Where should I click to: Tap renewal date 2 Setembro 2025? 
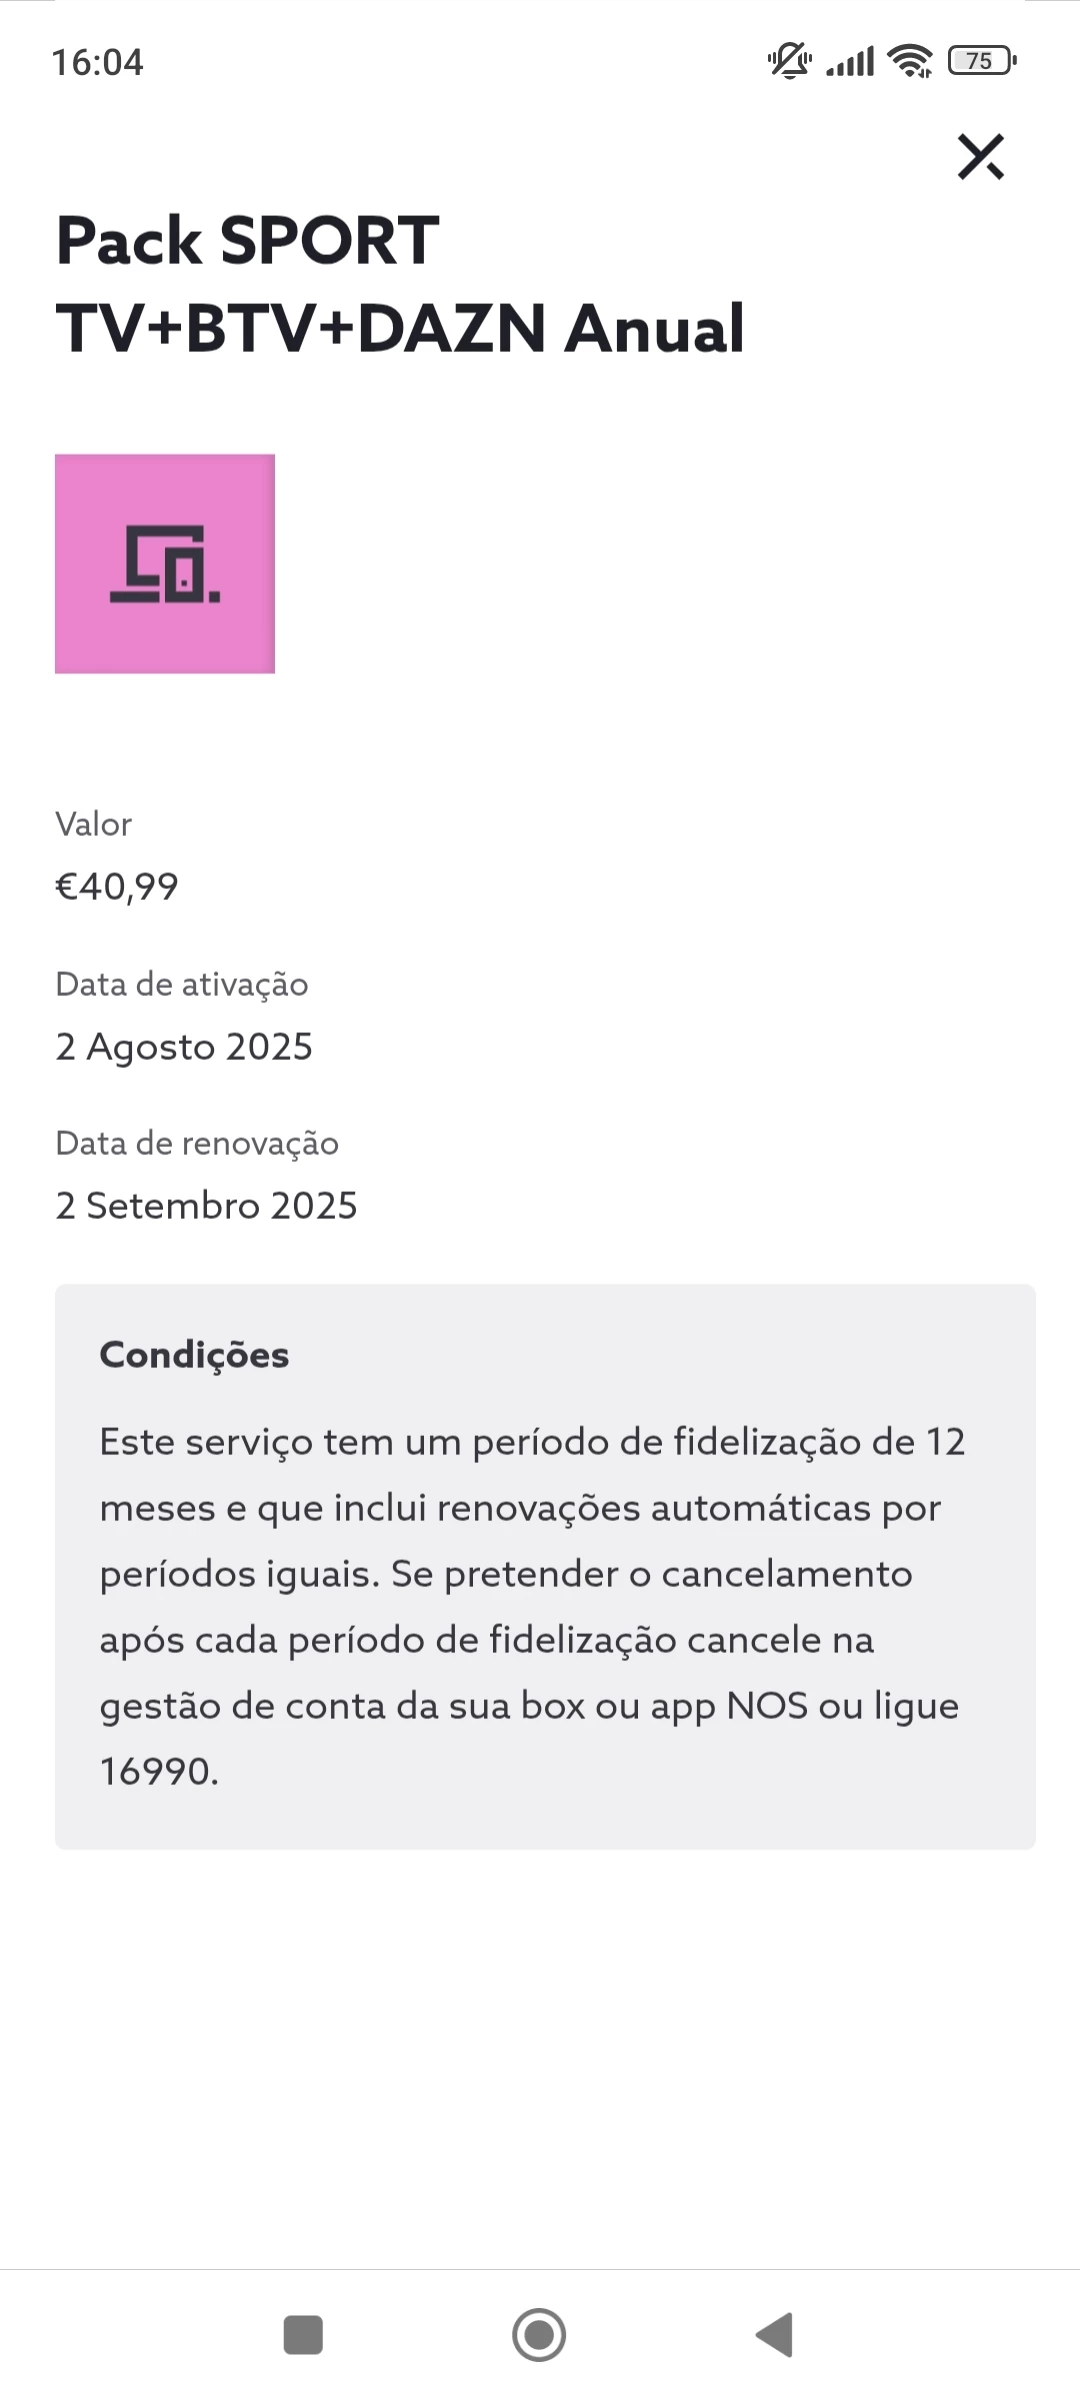tap(206, 1205)
